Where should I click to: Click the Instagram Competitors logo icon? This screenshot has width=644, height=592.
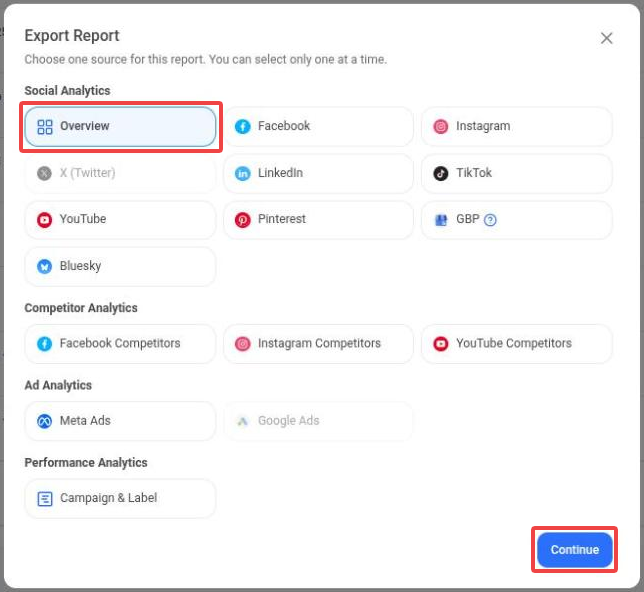coord(243,344)
